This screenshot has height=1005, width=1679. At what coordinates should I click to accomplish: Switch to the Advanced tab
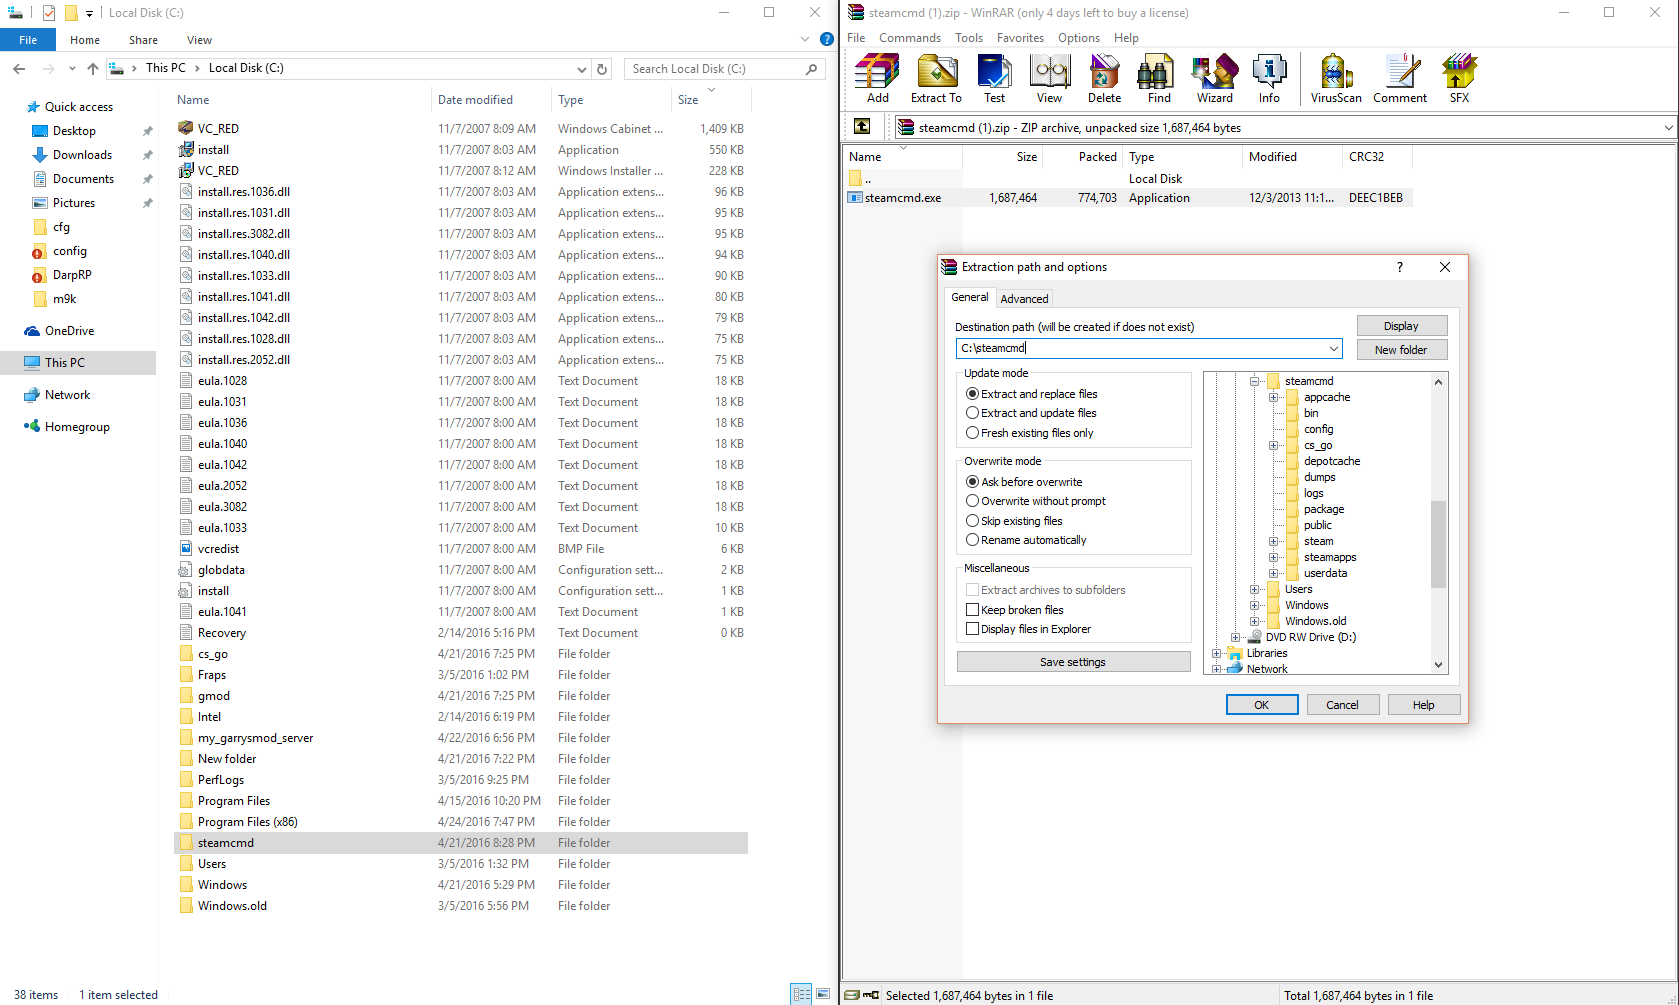click(x=1024, y=299)
